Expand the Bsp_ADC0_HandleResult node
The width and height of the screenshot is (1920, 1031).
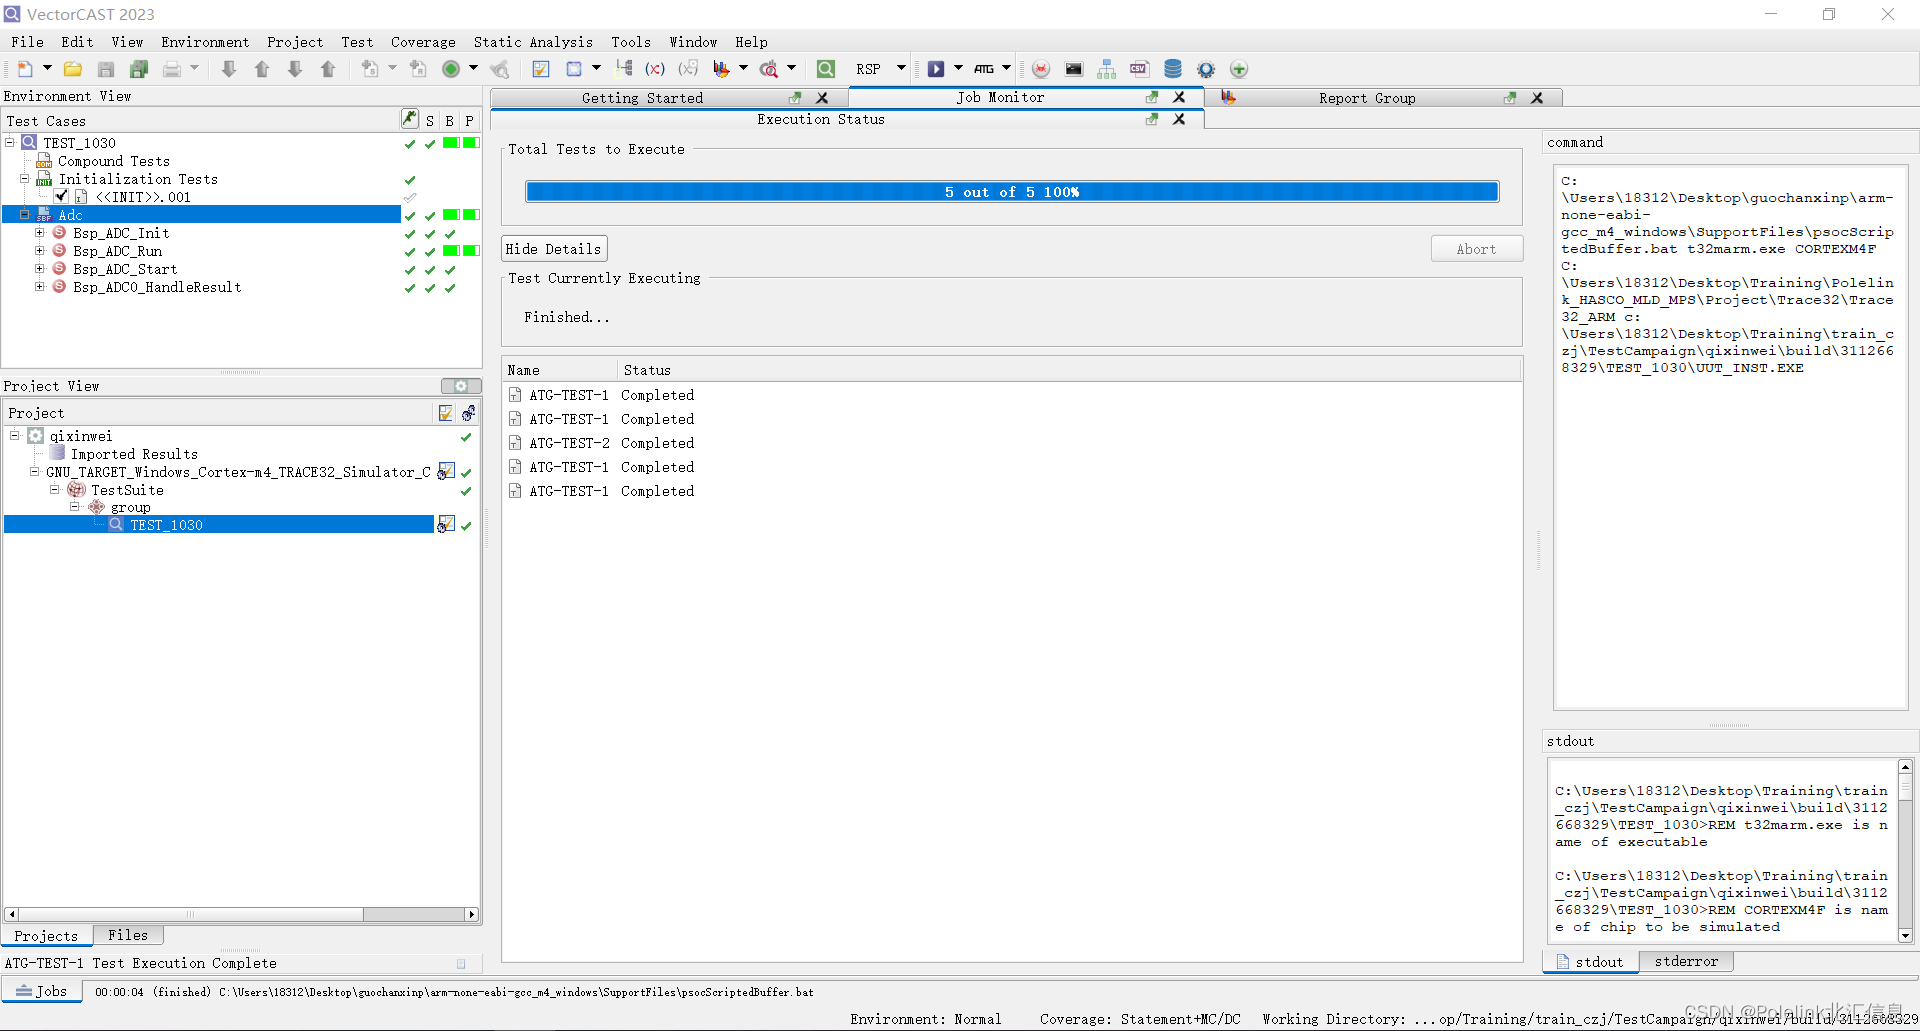click(x=40, y=287)
